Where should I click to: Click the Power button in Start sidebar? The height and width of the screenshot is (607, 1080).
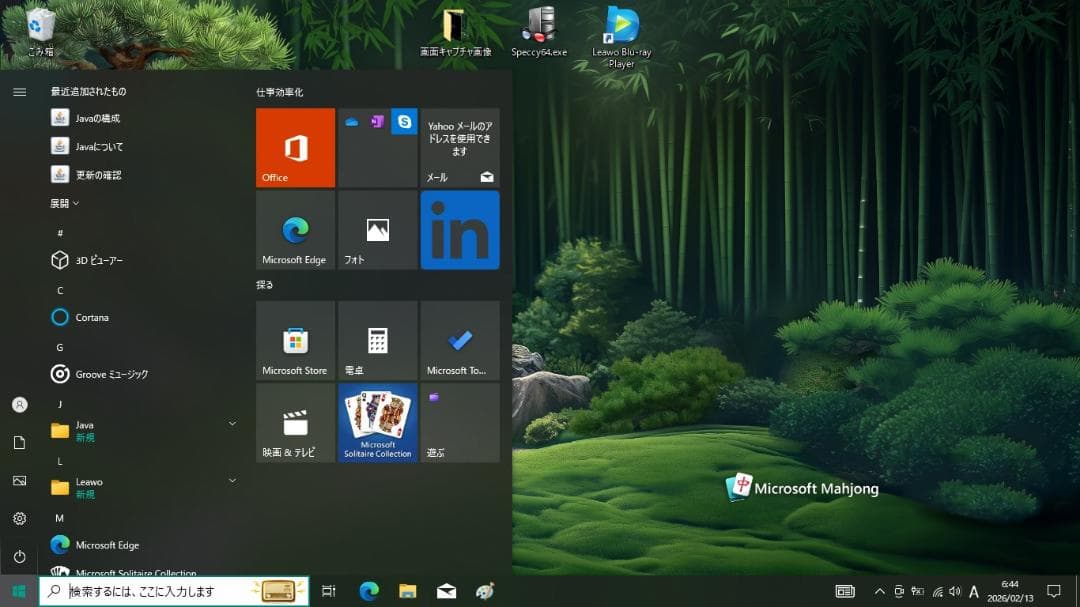[19, 556]
